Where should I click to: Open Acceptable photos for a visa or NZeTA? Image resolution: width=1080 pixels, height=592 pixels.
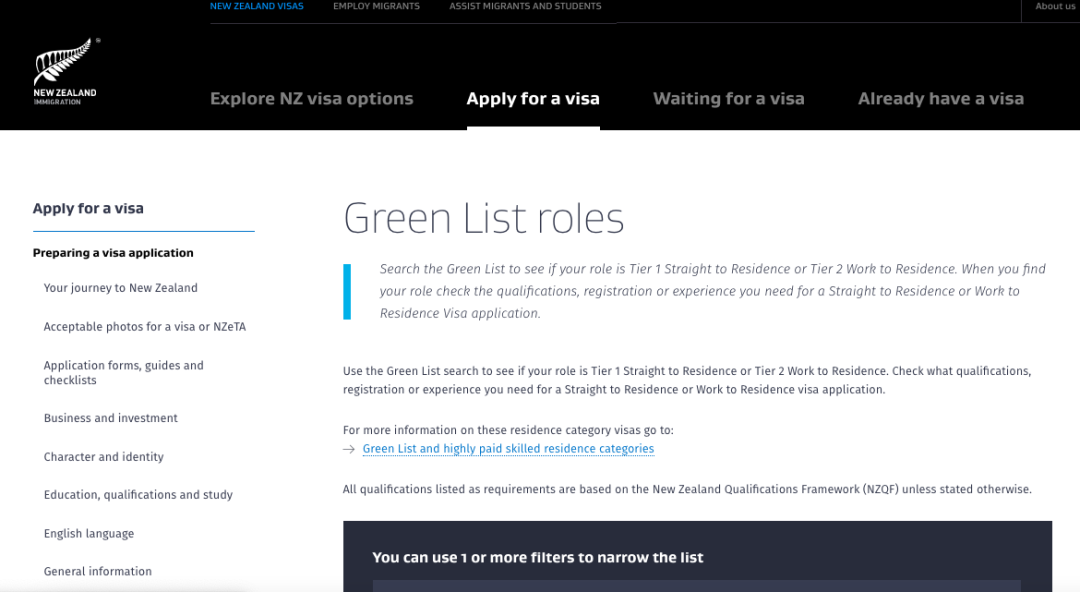144,327
